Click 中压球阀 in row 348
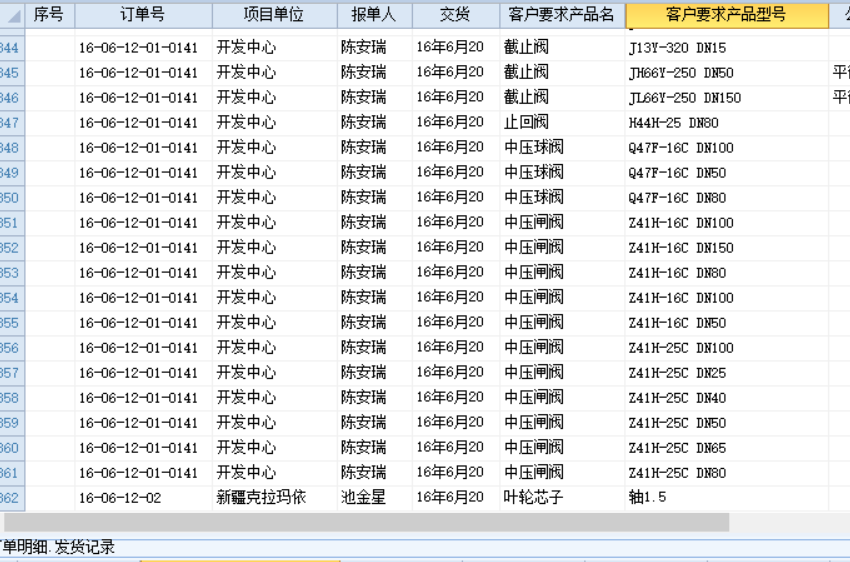Viewport: 850px width, 562px height. (562, 147)
